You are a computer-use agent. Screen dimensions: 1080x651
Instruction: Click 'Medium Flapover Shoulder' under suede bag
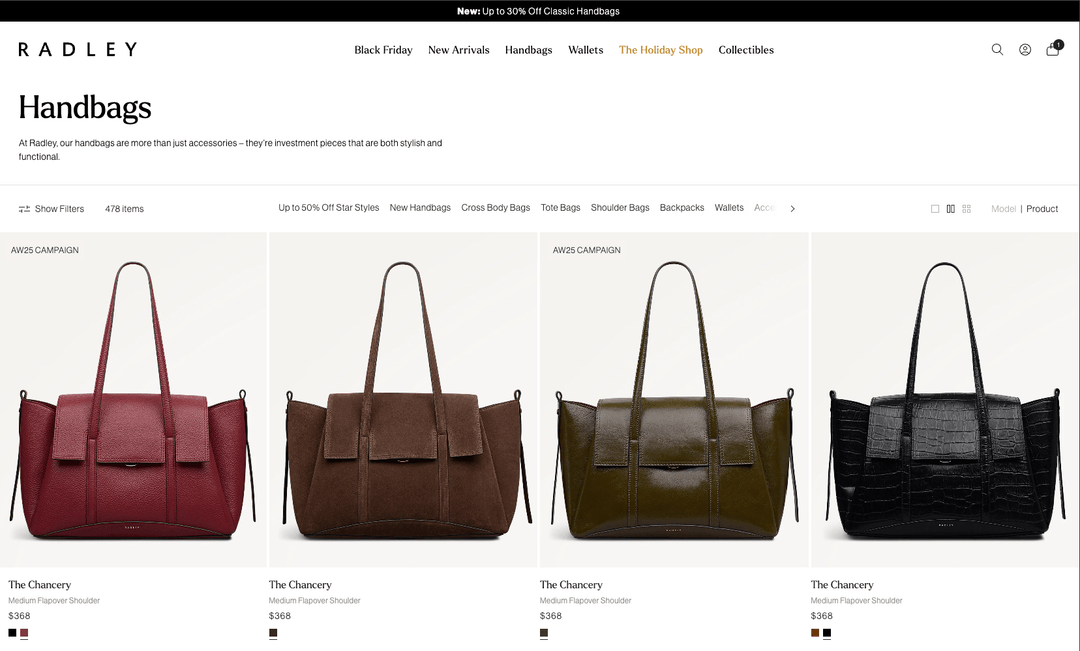coord(314,601)
